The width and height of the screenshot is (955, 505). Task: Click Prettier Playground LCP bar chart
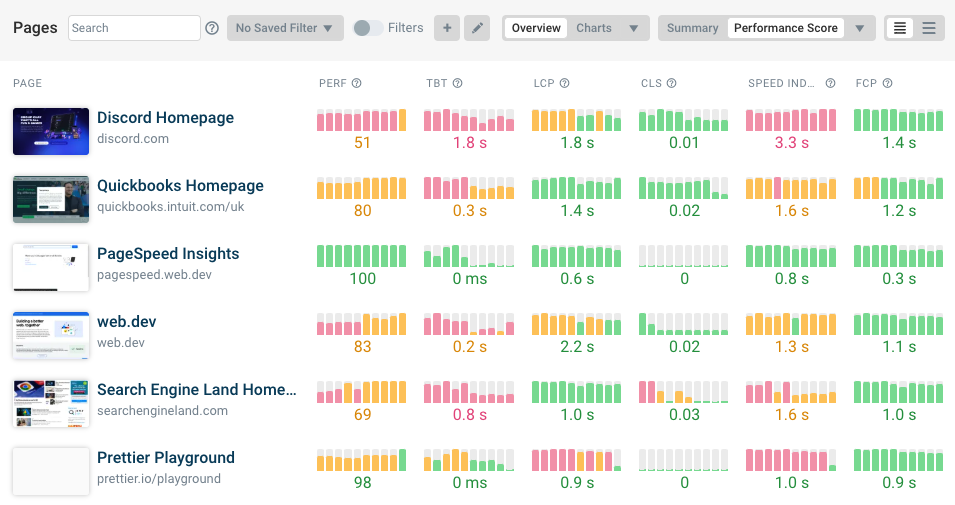tap(576, 460)
